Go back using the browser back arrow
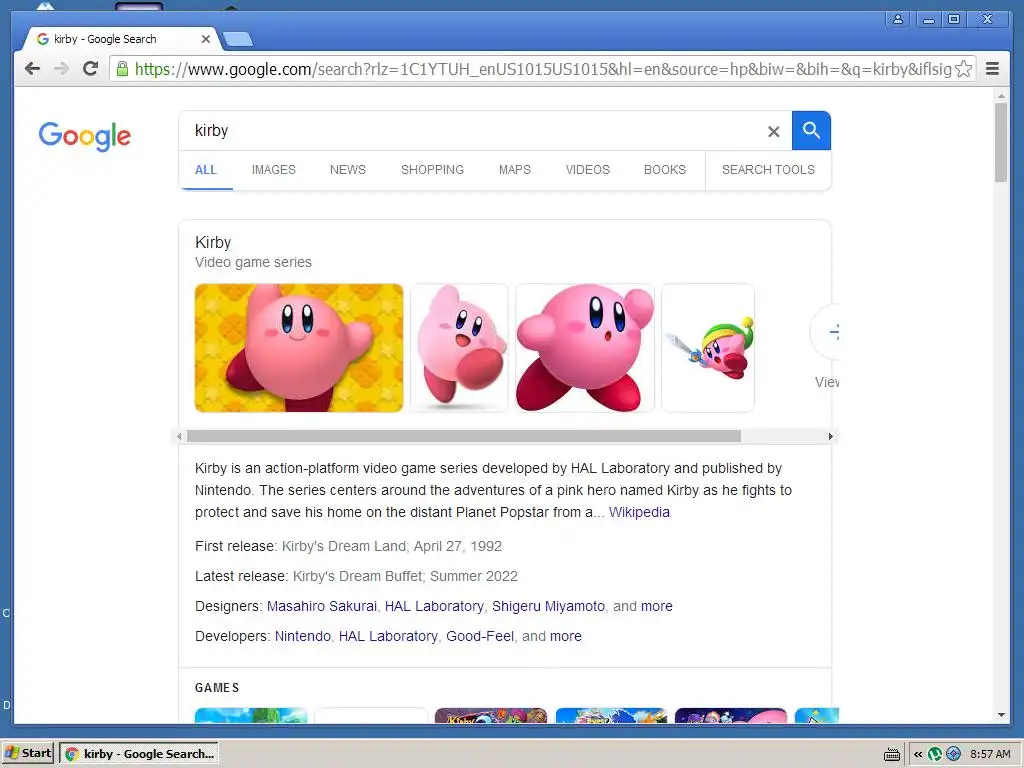The image size is (1024, 768). tap(32, 69)
